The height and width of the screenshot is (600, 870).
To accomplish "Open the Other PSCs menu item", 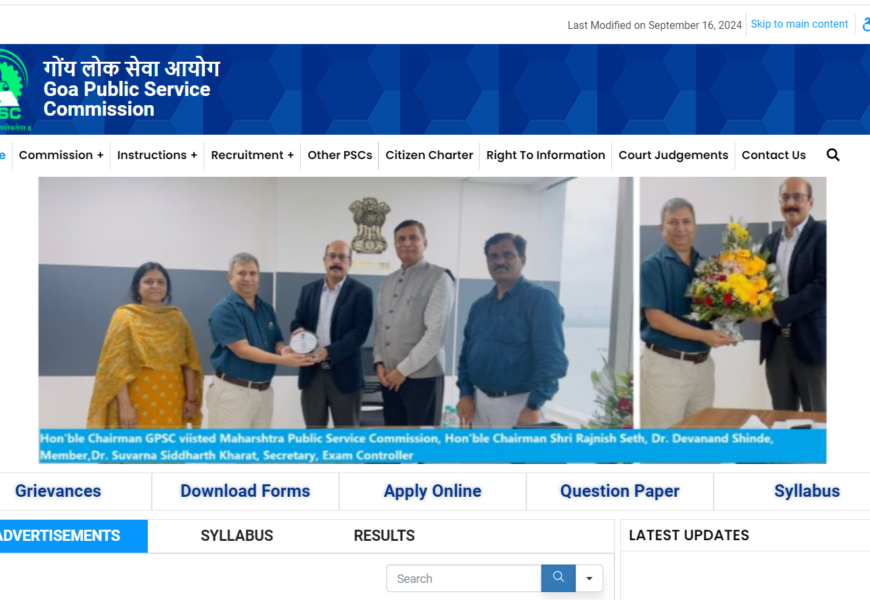I will [x=340, y=155].
